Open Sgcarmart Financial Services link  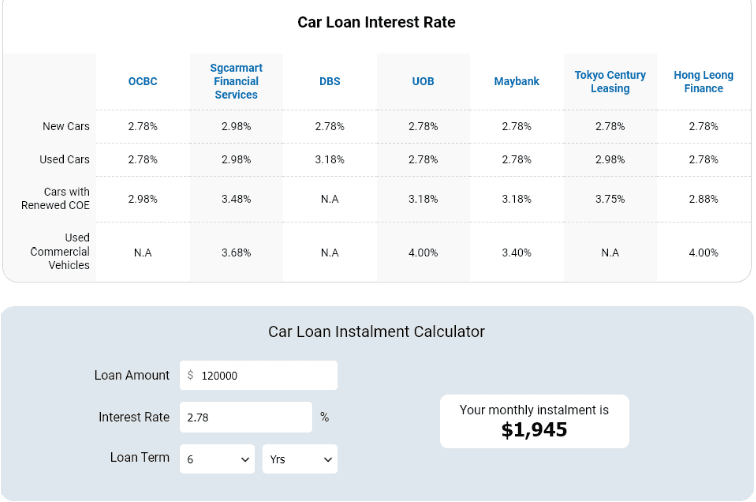236,81
